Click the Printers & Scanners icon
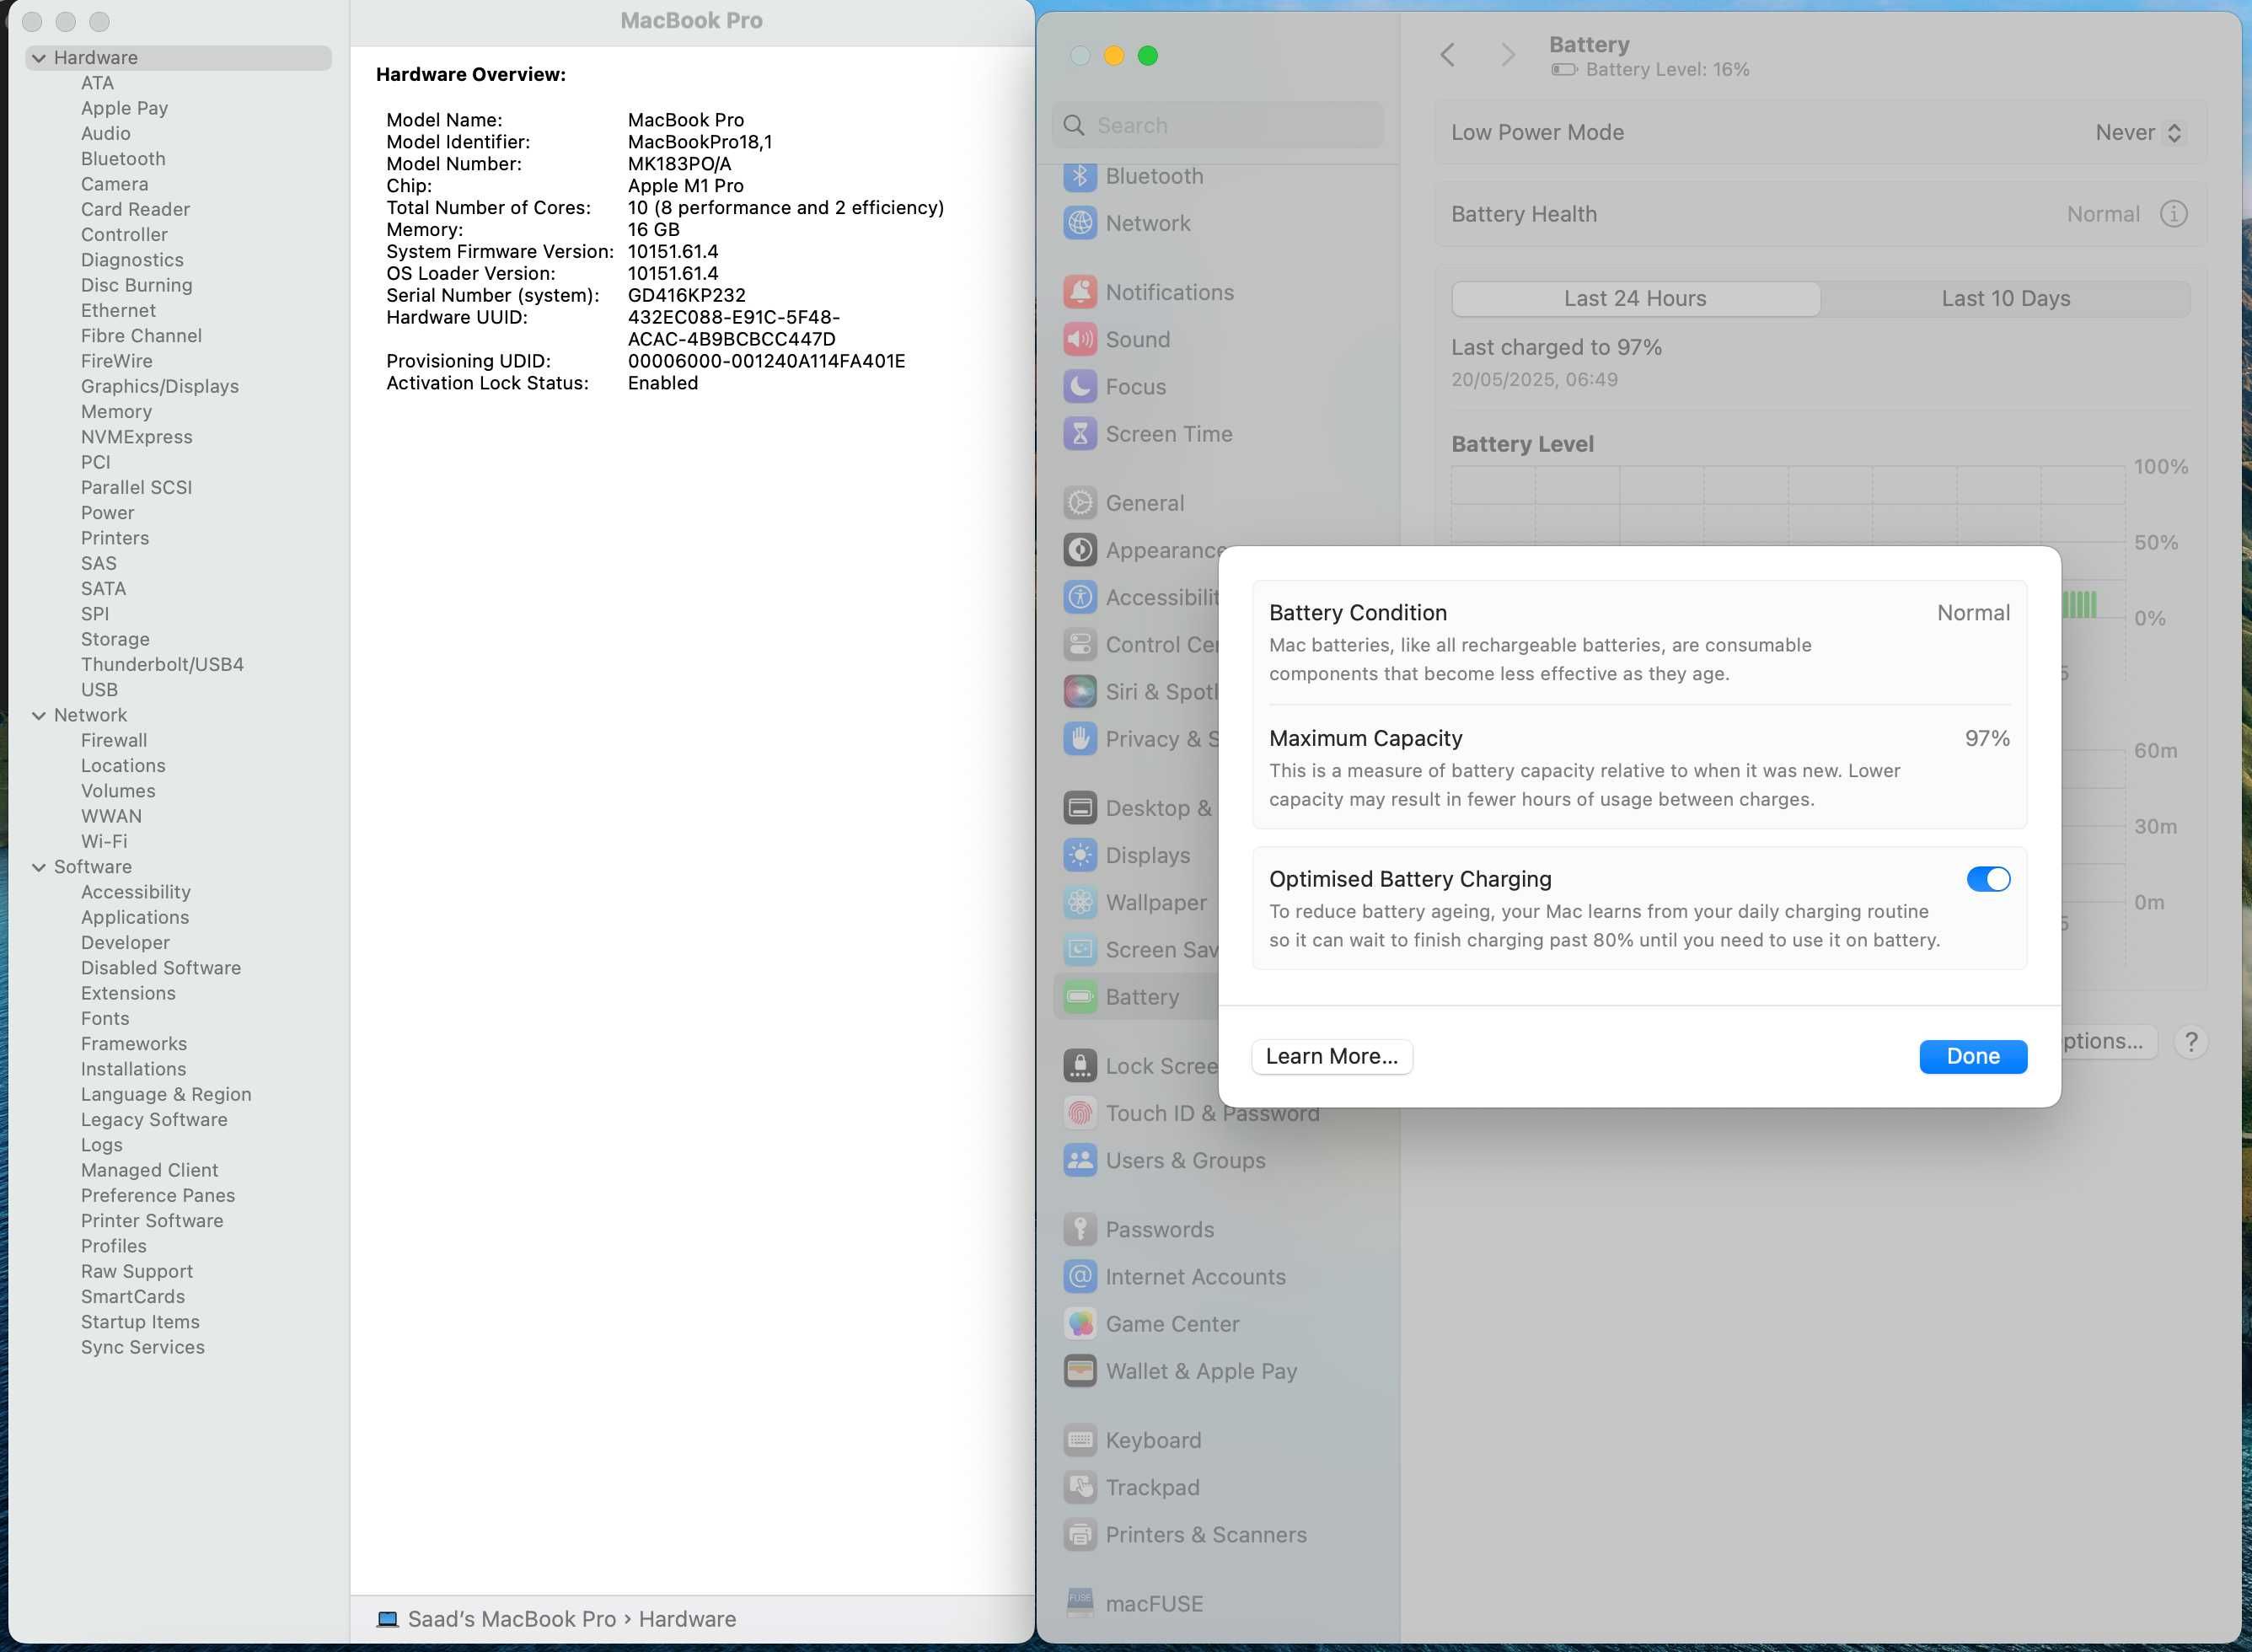2252x1652 pixels. coord(1080,1534)
